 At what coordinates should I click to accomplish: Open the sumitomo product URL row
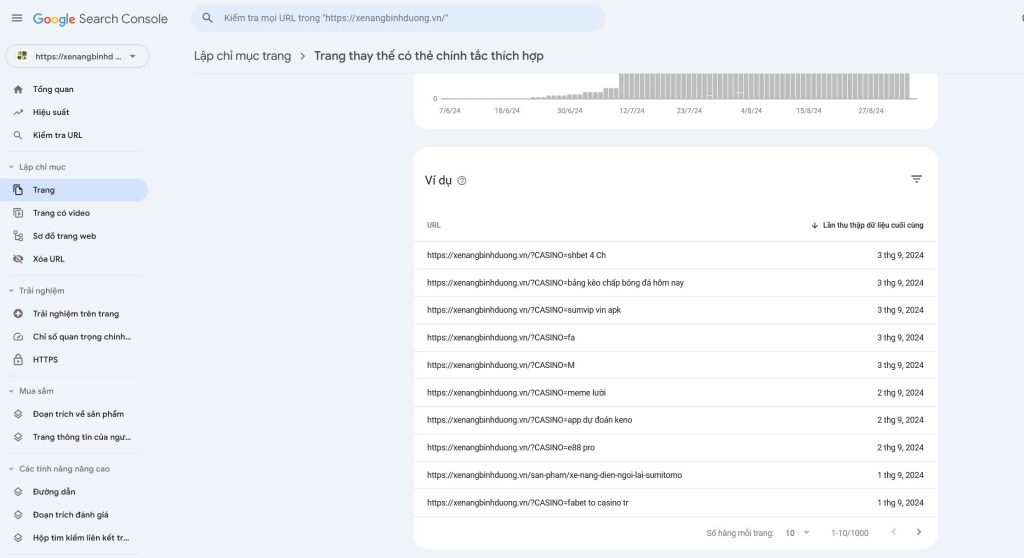click(554, 475)
